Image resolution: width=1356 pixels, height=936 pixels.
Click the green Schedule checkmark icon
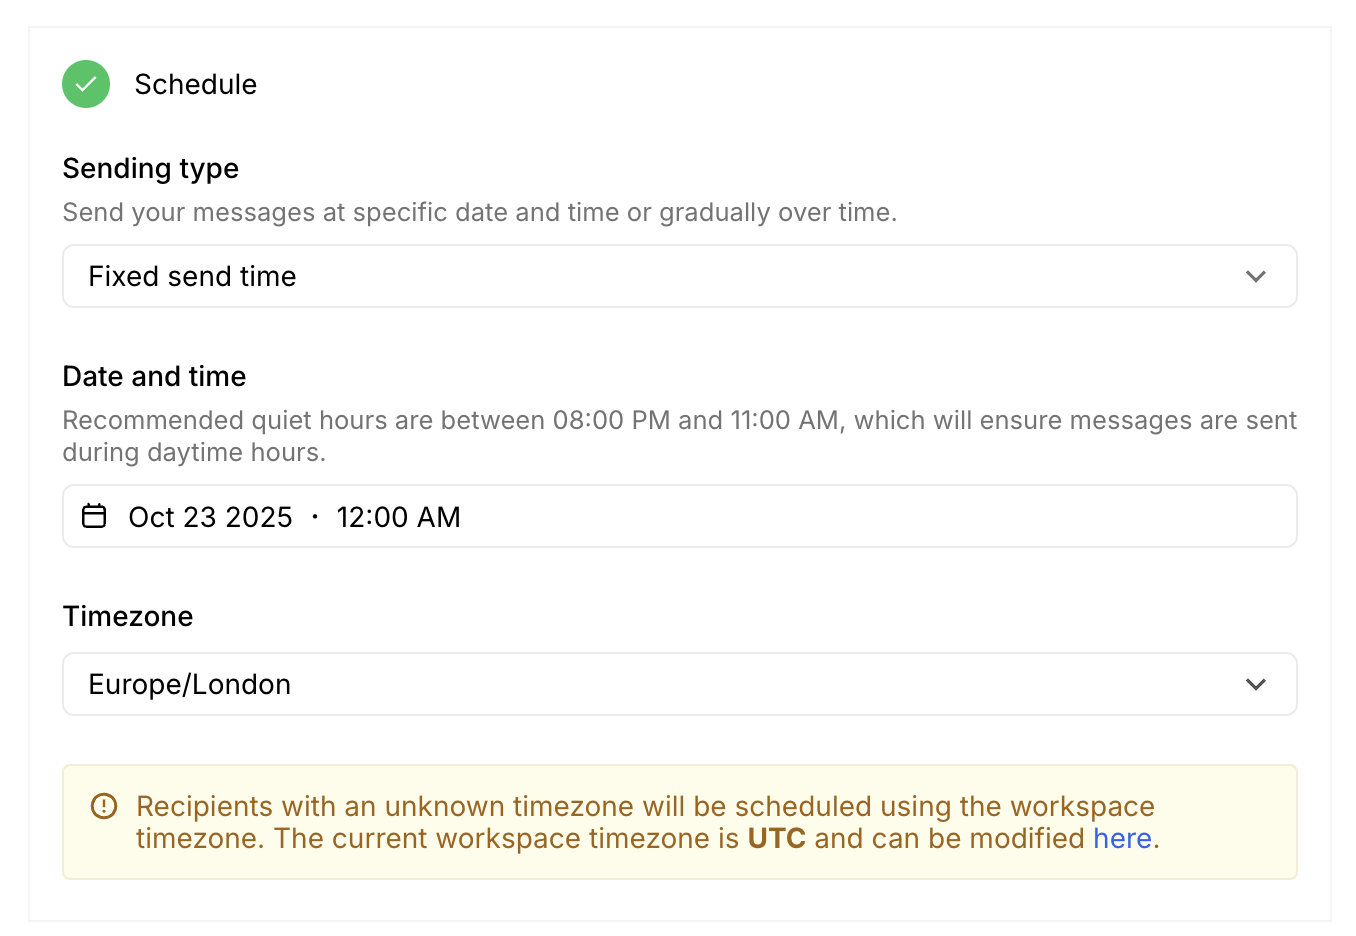tap(86, 84)
